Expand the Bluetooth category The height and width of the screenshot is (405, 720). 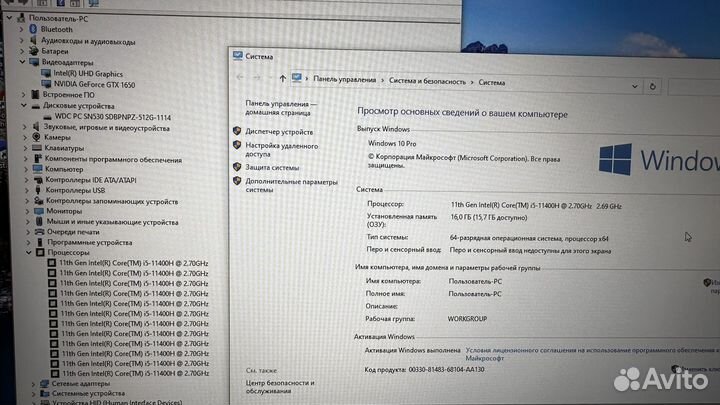(21, 29)
